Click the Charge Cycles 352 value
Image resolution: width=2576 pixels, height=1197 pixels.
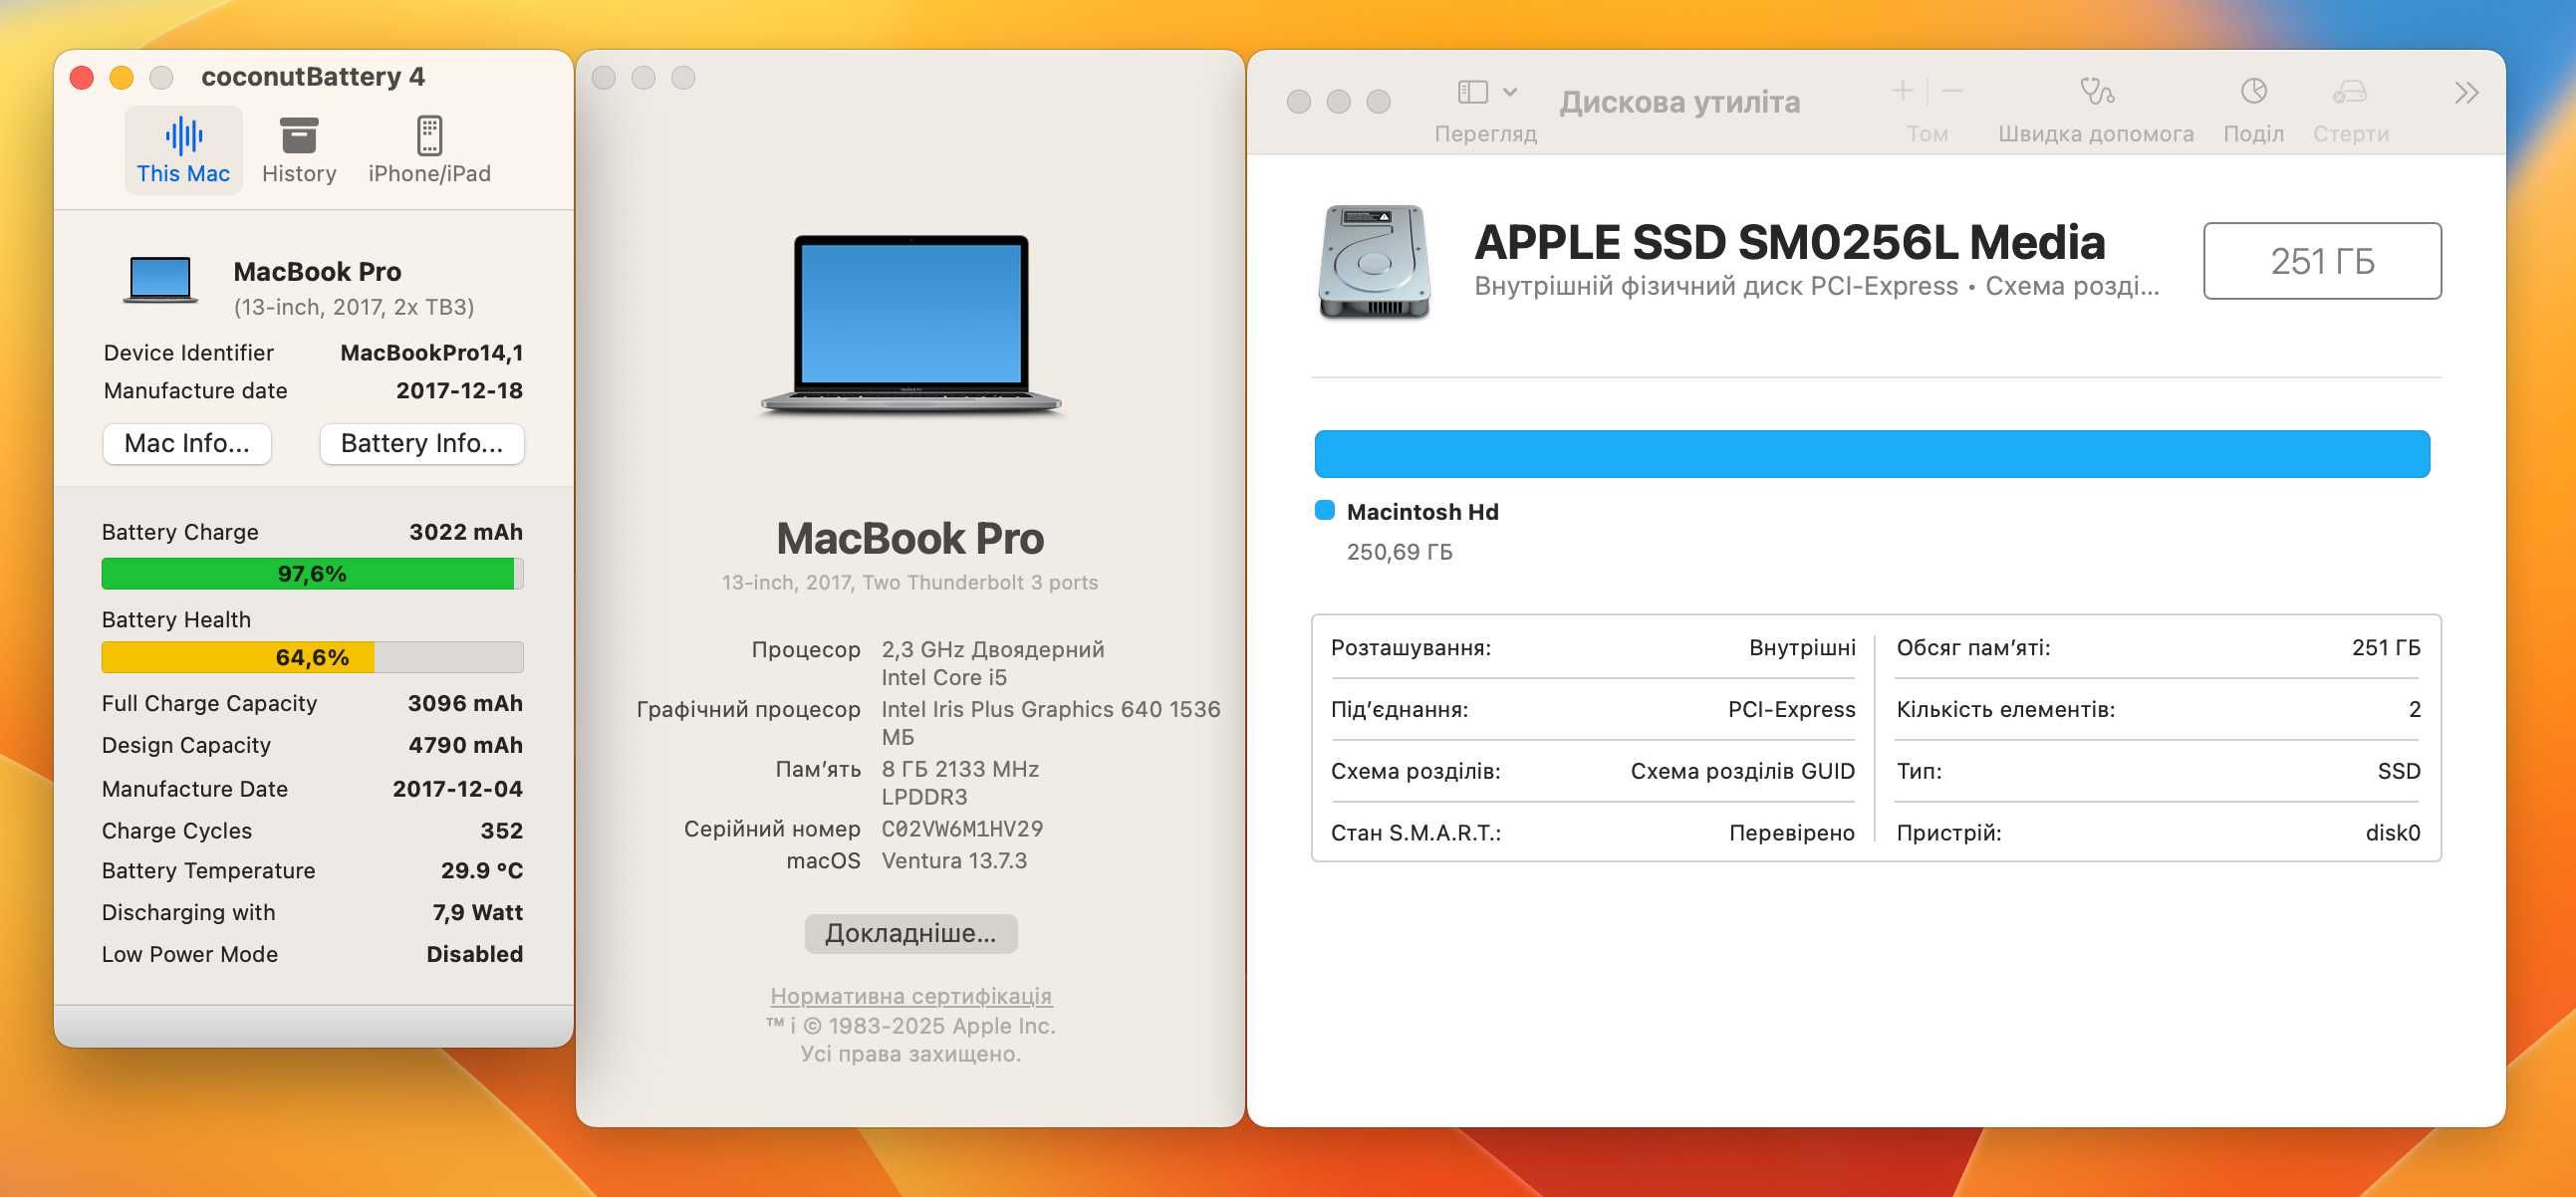tap(501, 830)
